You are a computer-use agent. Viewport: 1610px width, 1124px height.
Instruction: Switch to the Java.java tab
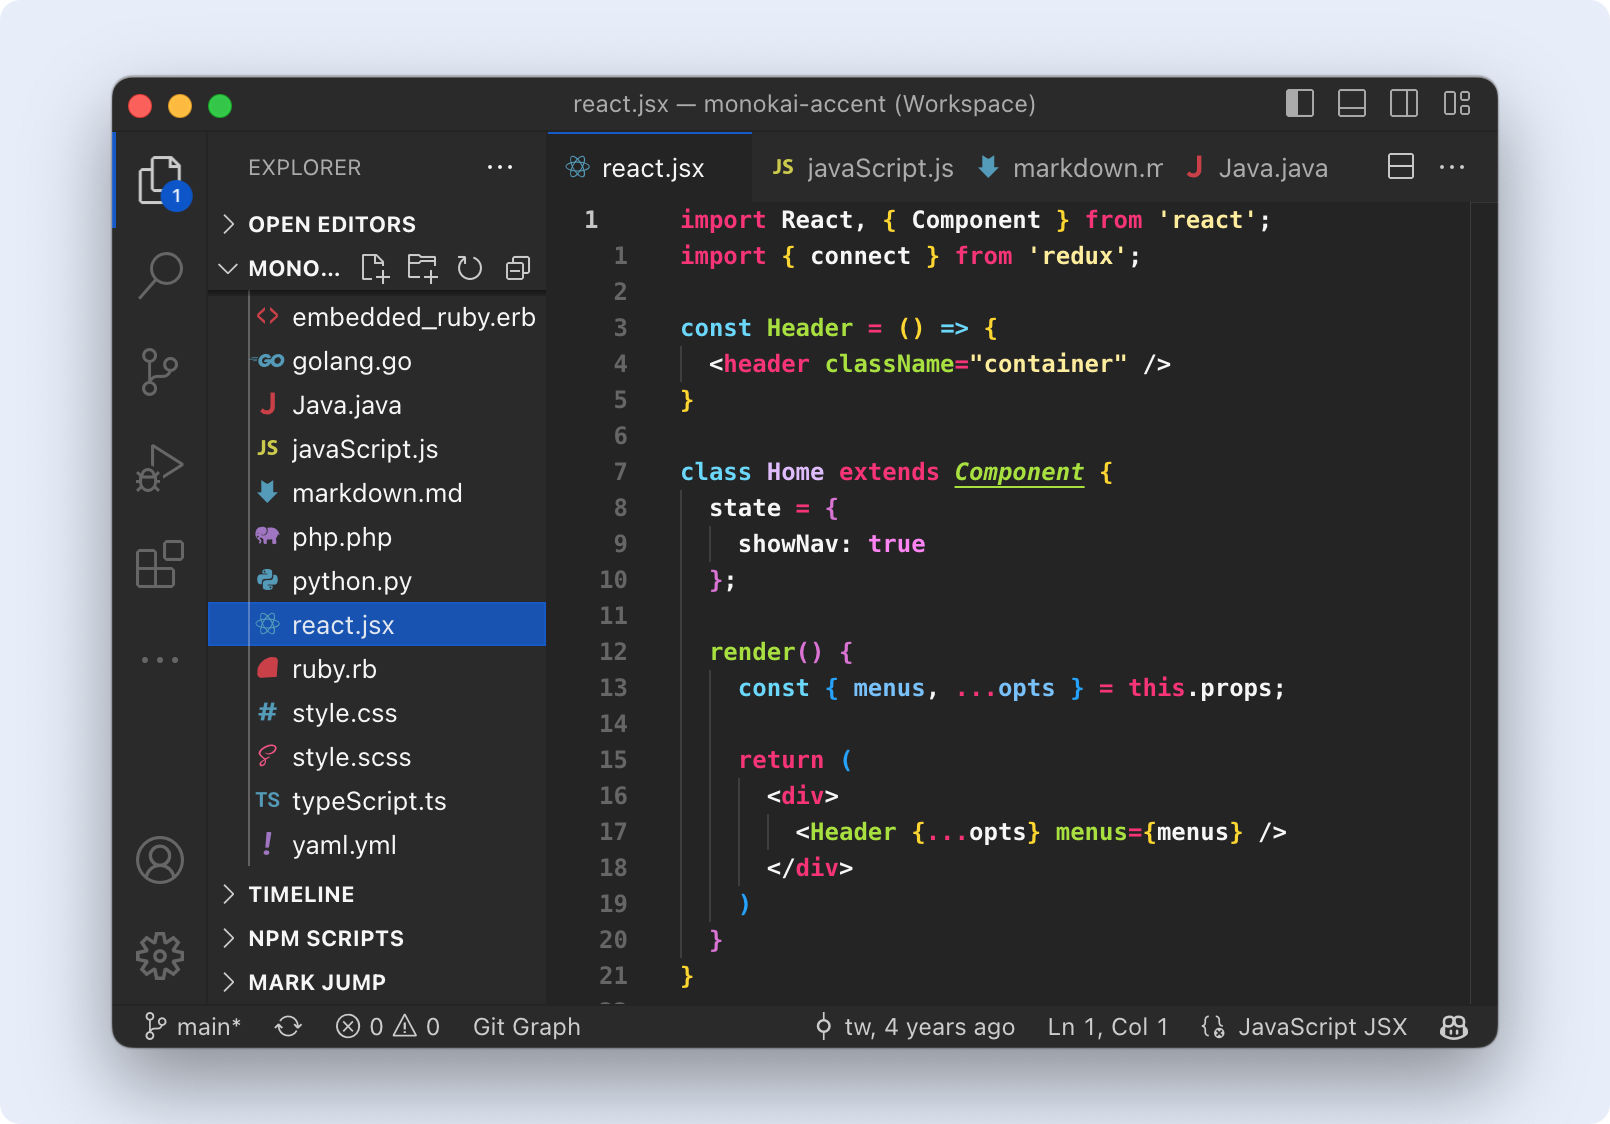pos(1258,168)
